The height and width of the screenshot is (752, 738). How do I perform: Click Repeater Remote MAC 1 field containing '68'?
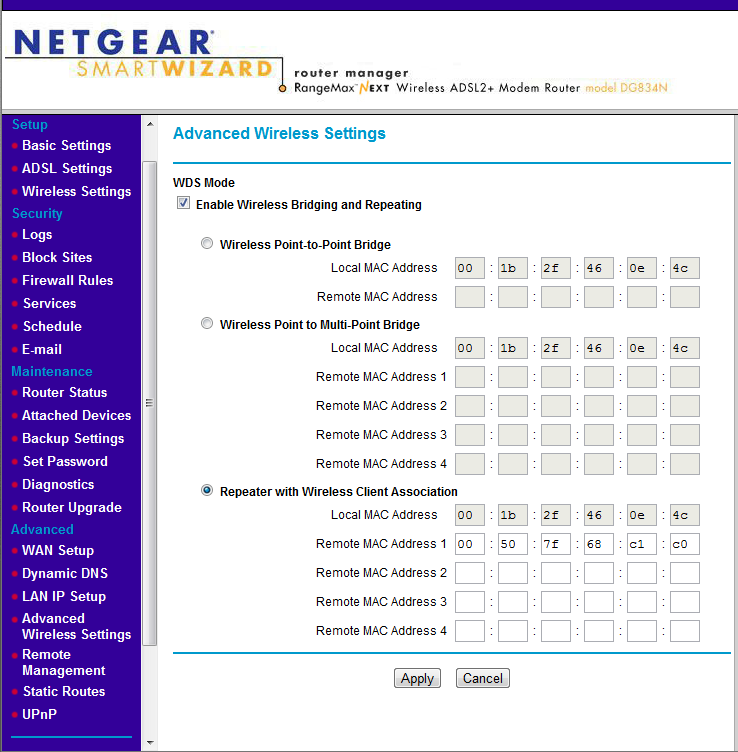tap(598, 544)
